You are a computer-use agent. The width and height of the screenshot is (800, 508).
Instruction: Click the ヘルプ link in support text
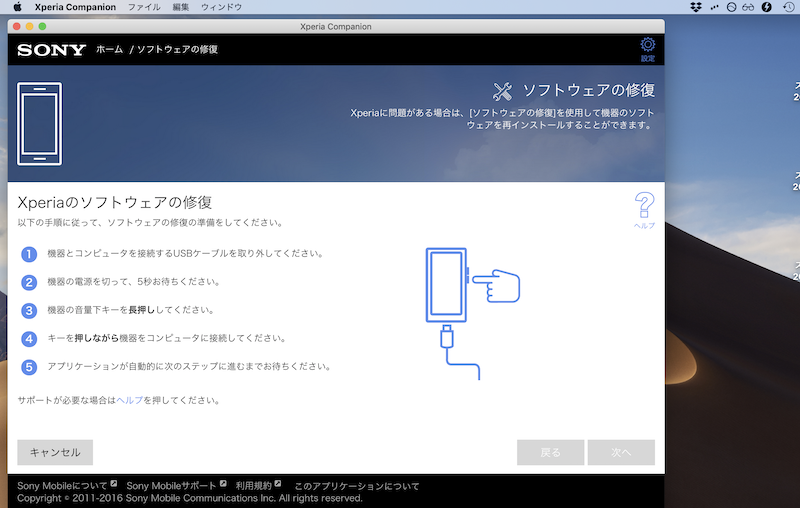(130, 400)
